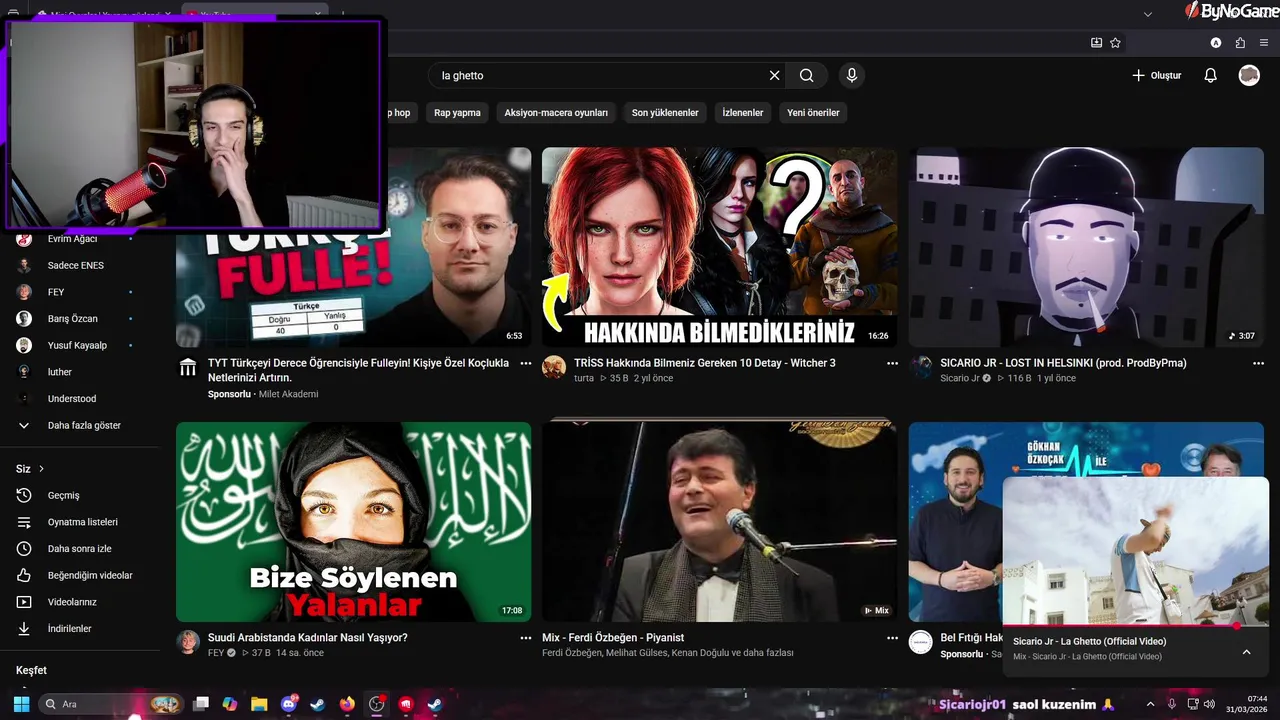This screenshot has width=1280, height=720.
Task: Select the 'Aksiyon-macera oyunları' chip
Action: [556, 113]
